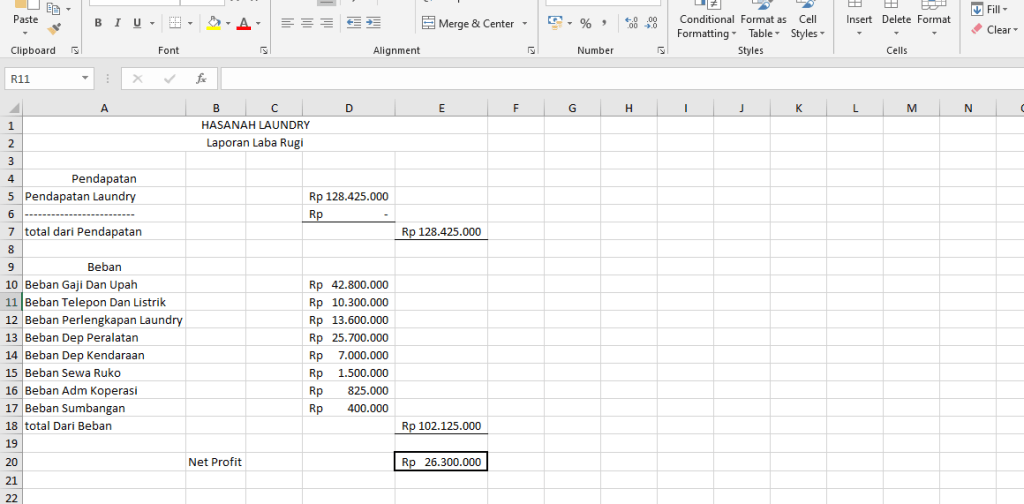The image size is (1024, 504).
Task: Align text to the right
Action: [327, 23]
